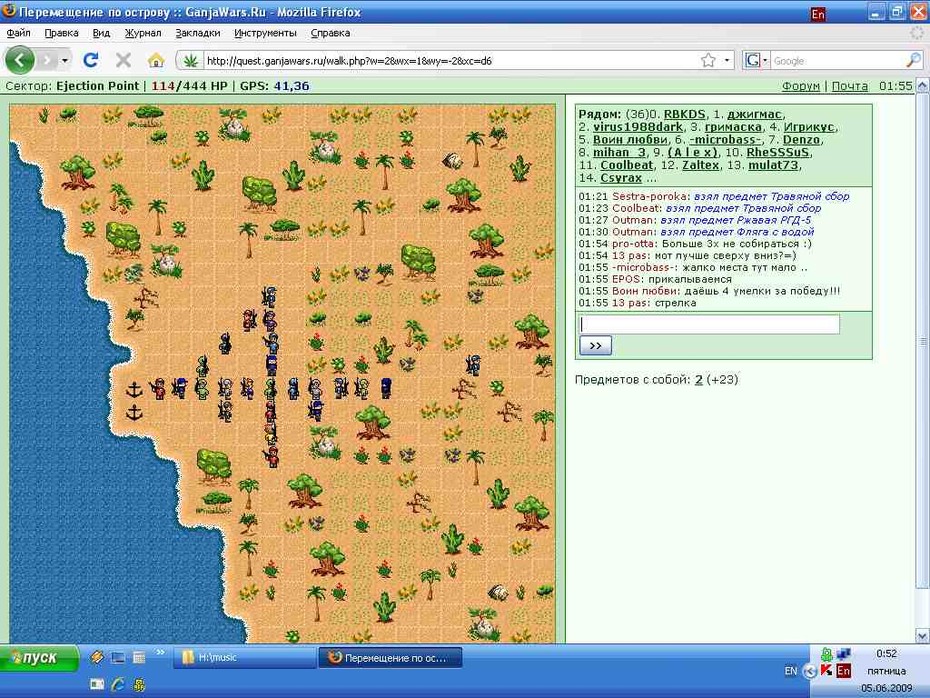Click the page vertical scrollbar up arrow

tap(922, 86)
